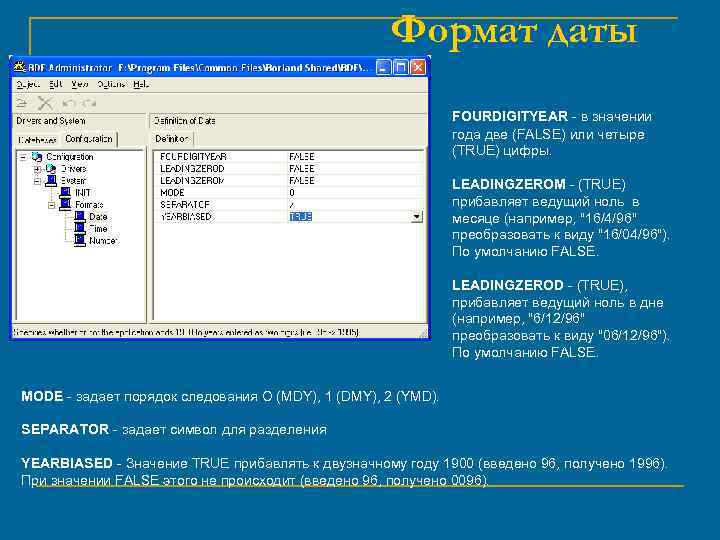The height and width of the screenshot is (540, 720).
Task: Open the View menu
Action: tap(79, 84)
